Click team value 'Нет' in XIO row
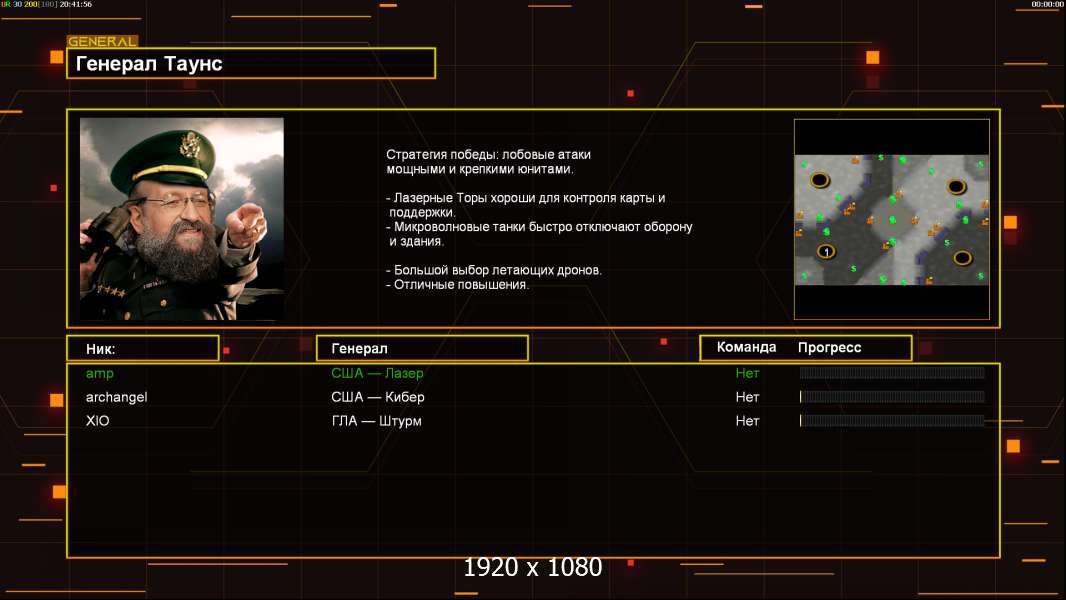Image resolution: width=1066 pixels, height=600 pixels. point(747,421)
